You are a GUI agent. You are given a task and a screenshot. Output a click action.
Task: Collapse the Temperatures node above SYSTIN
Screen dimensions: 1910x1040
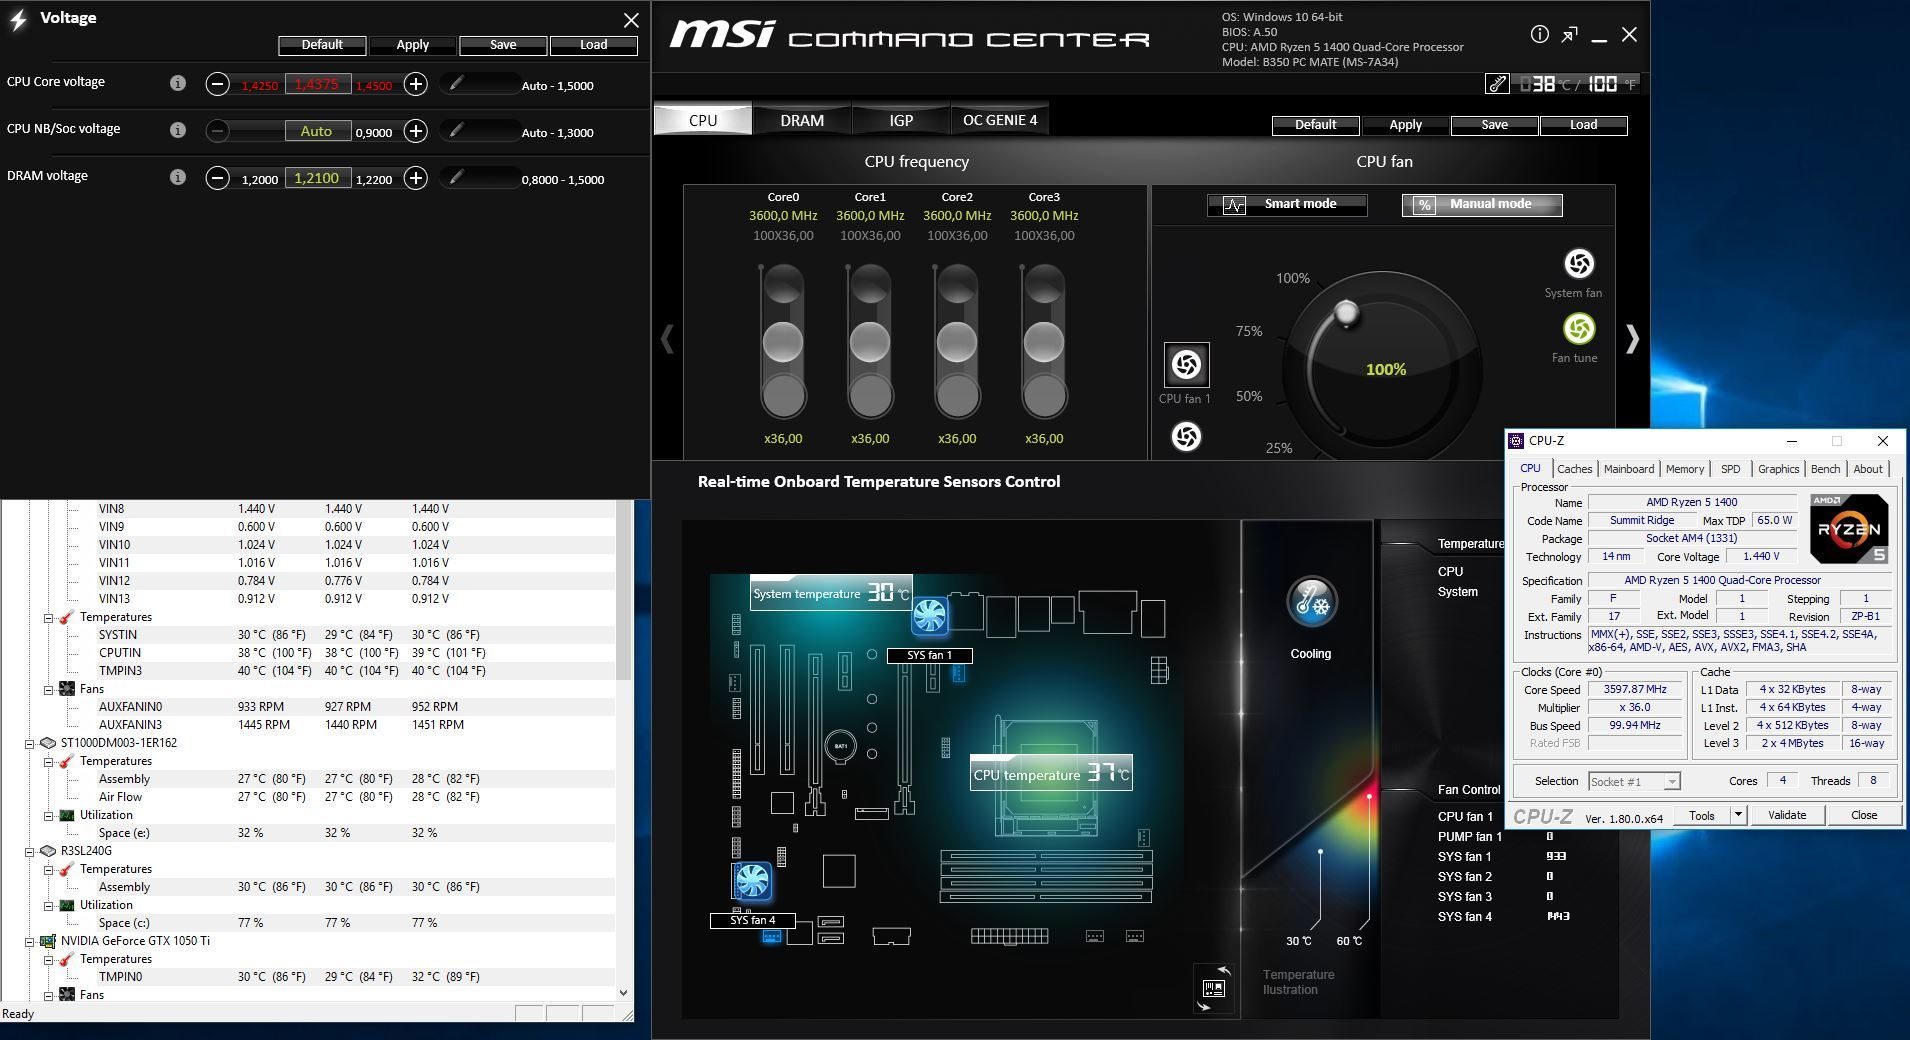pyautogui.click(x=48, y=617)
